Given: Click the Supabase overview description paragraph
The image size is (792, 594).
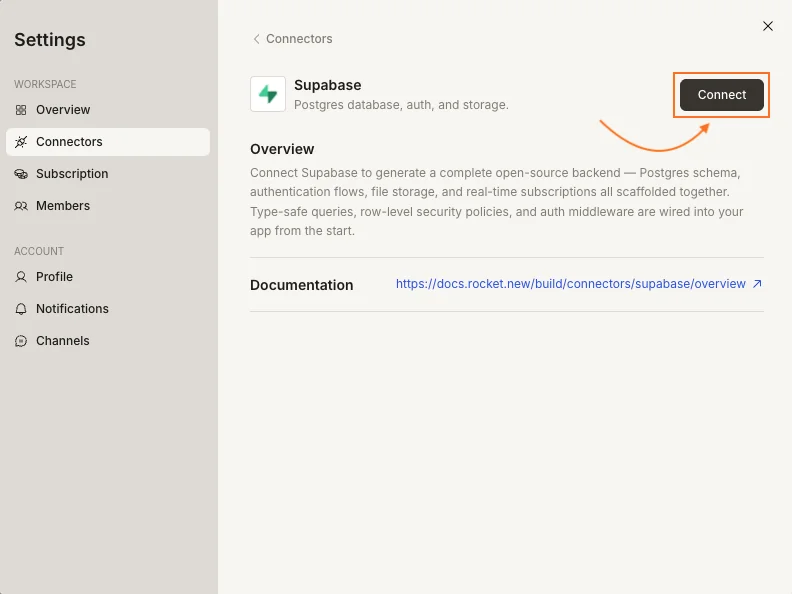Looking at the screenshot, I should 497,202.
